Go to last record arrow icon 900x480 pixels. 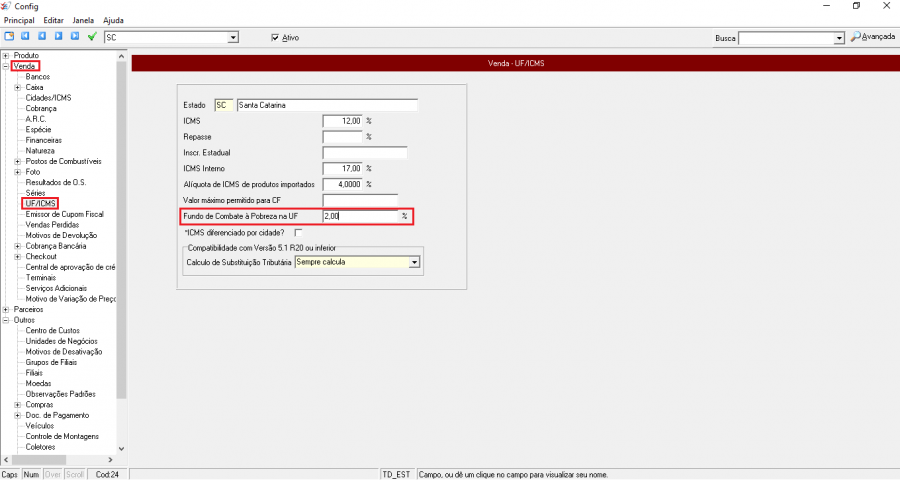(75, 37)
